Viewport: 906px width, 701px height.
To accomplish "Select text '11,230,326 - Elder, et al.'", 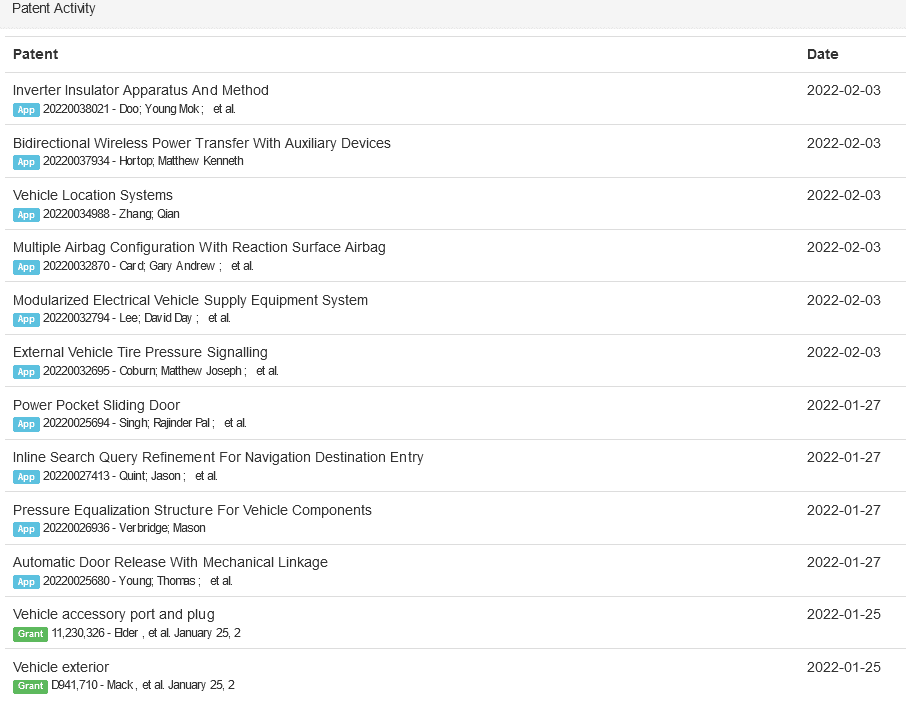I will pos(111,633).
